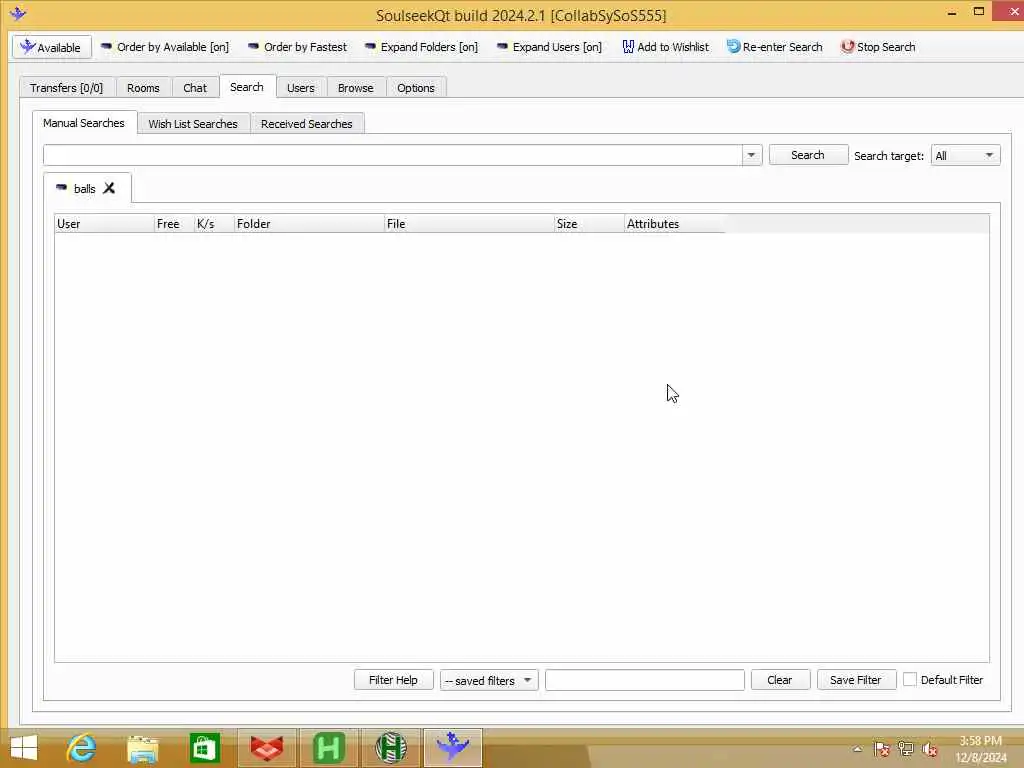
Task: Open File Explorer from taskbar
Action: [142, 748]
